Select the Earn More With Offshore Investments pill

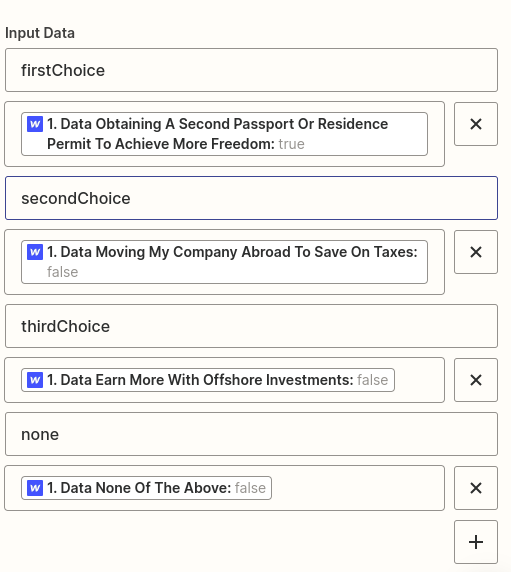[x=208, y=380]
